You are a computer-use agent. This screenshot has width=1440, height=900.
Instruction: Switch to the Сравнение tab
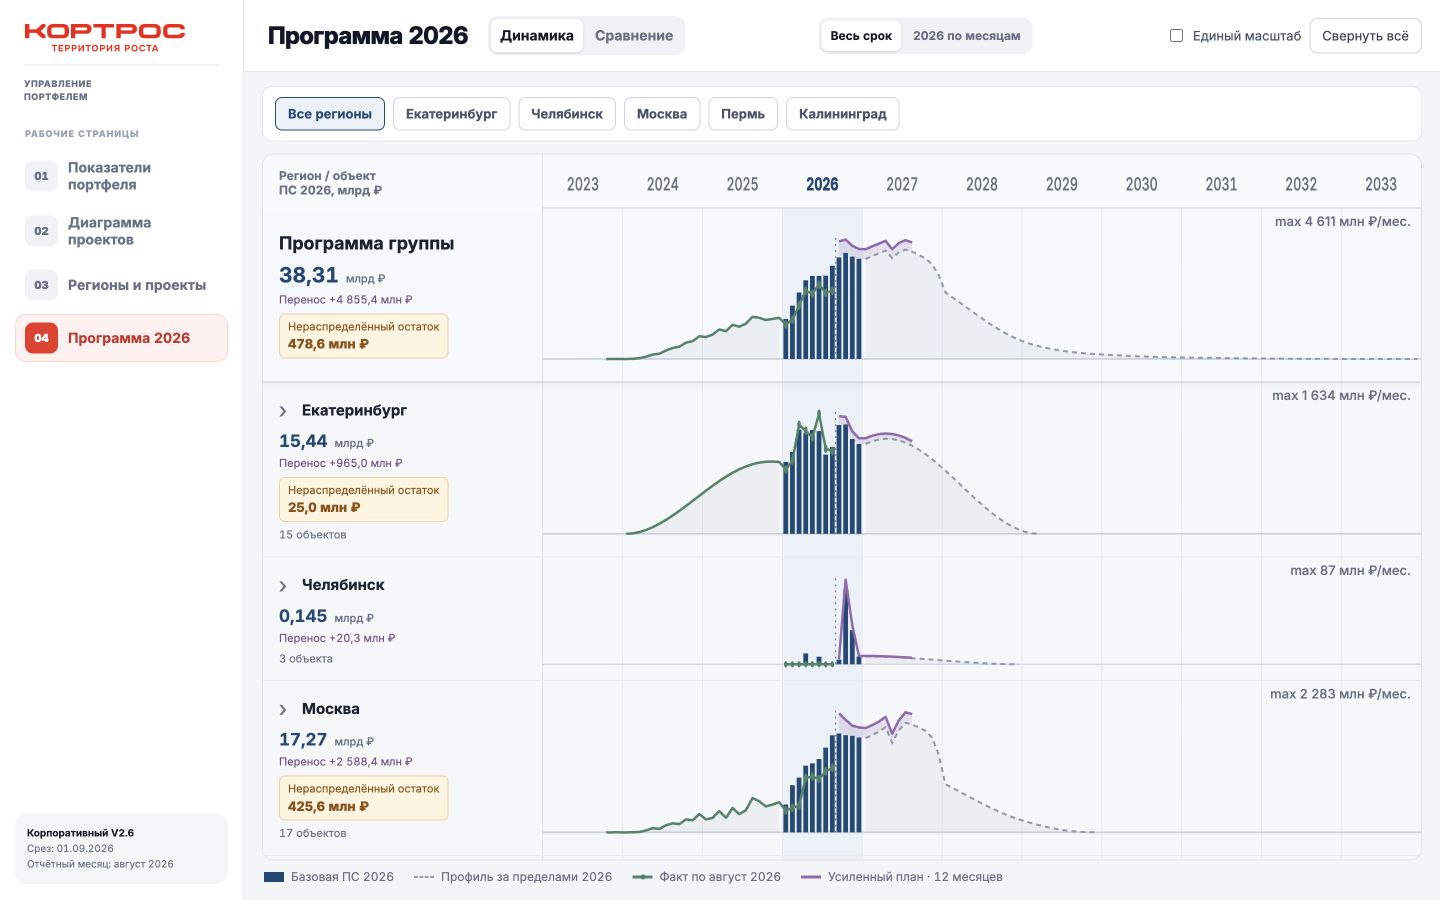(634, 36)
